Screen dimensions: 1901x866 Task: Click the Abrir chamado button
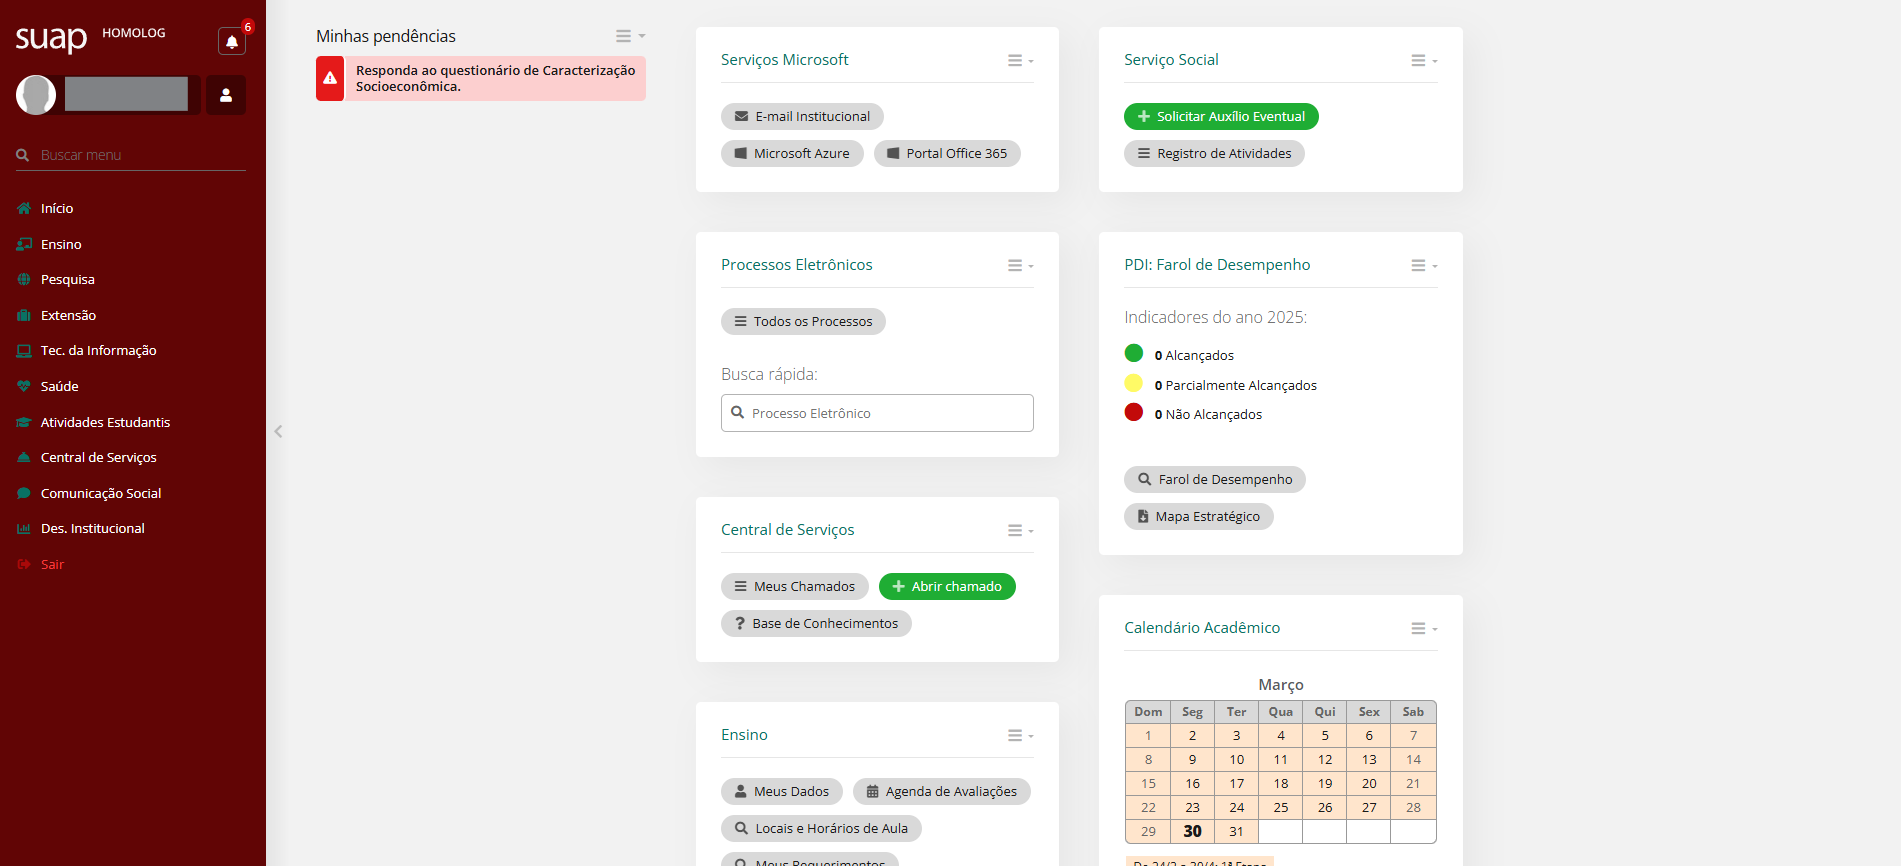click(946, 586)
